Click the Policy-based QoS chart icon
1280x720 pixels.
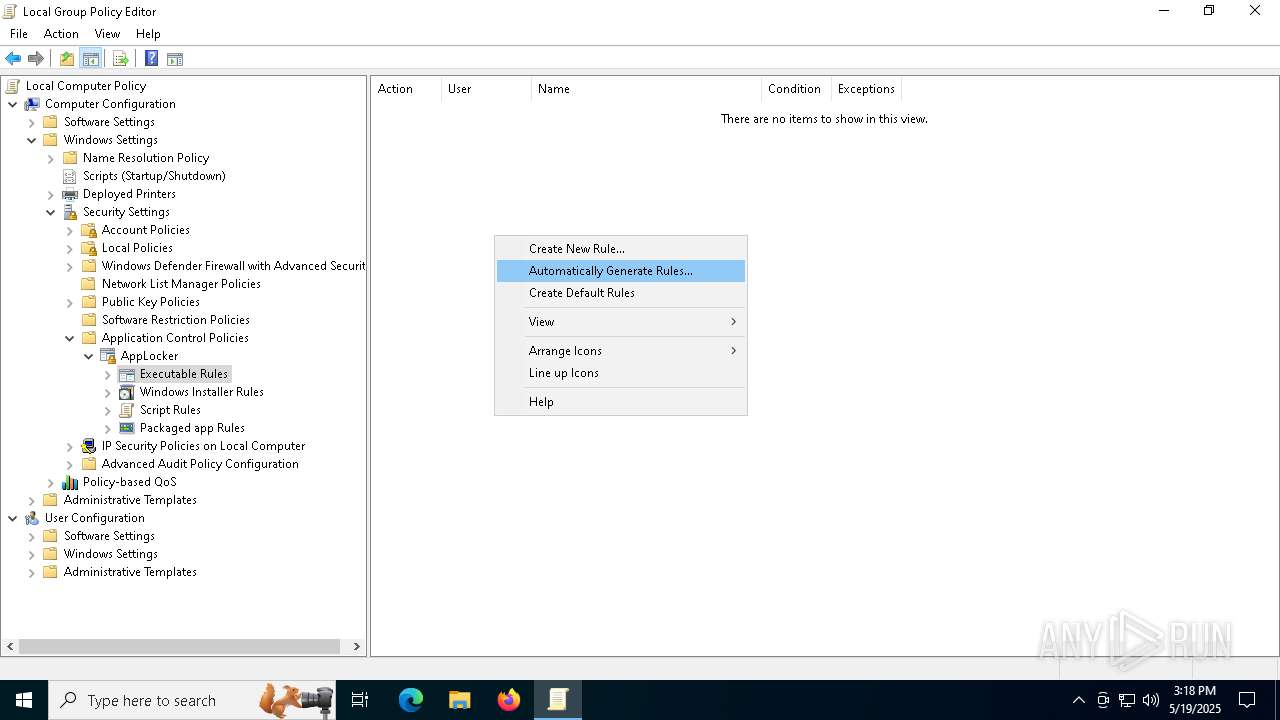(70, 482)
